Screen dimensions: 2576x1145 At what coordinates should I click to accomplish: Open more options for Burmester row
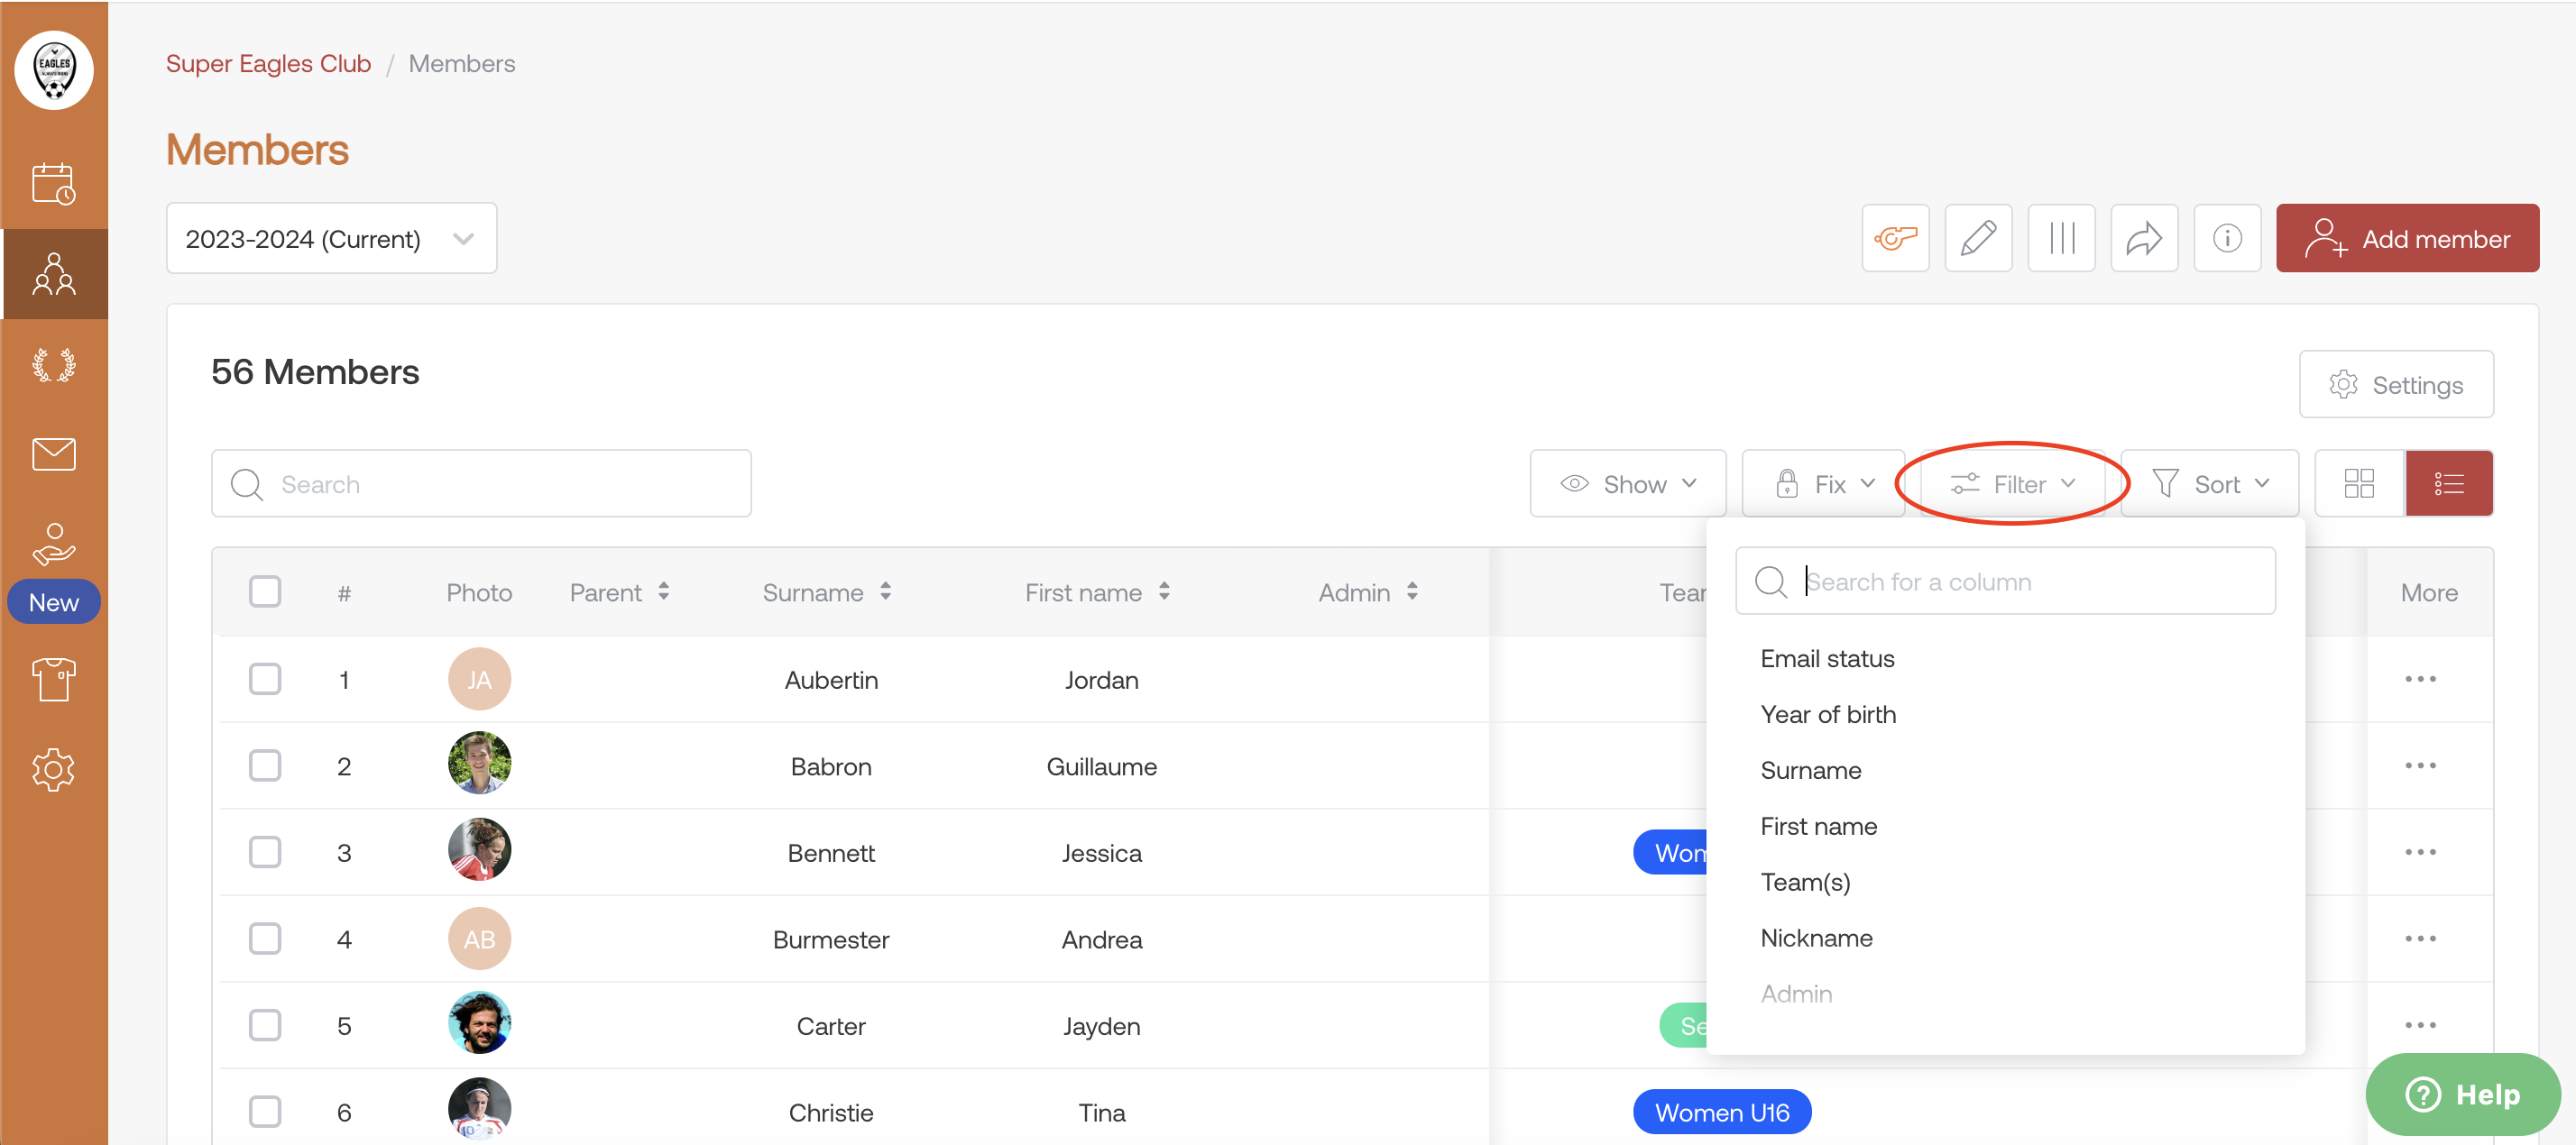pyautogui.click(x=2420, y=939)
